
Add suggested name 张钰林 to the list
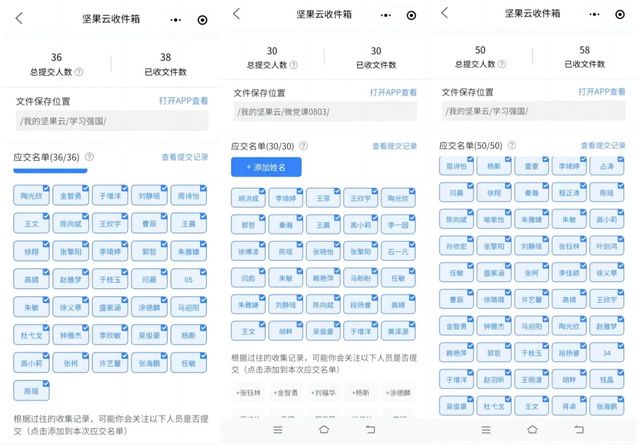pyautogui.click(x=249, y=393)
